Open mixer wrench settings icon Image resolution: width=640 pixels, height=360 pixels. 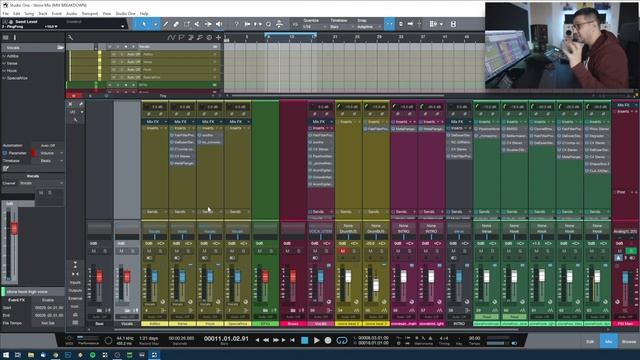tap(81, 104)
